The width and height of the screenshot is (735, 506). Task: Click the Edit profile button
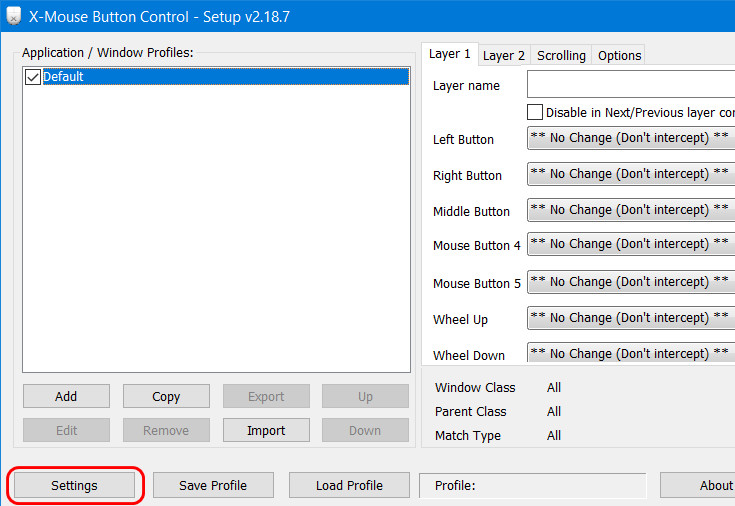pyautogui.click(x=66, y=430)
